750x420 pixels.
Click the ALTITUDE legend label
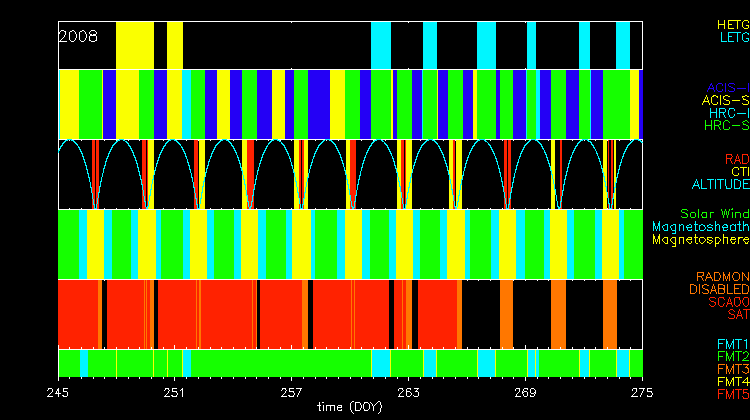click(x=720, y=185)
